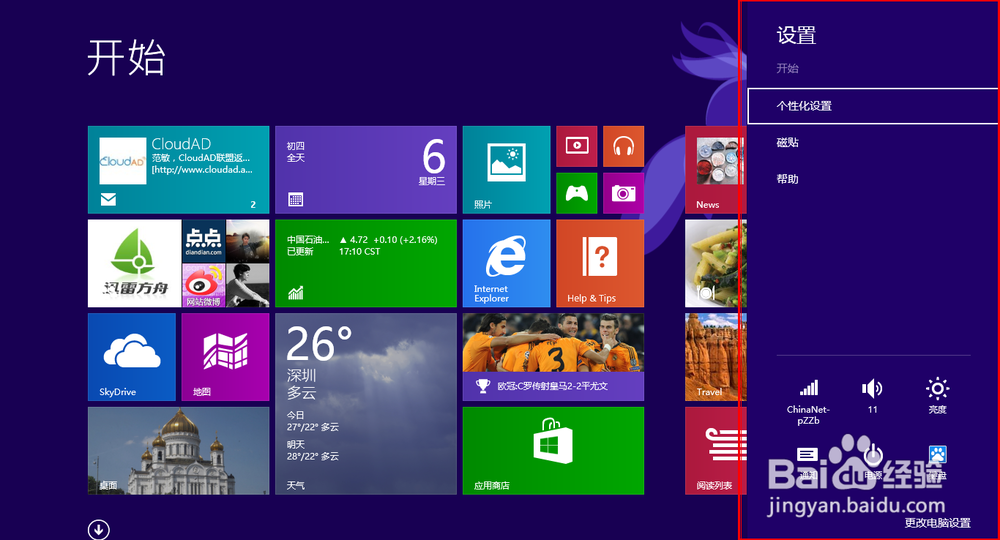Open the volume control showing 11
1000x540 pixels.
872,396
